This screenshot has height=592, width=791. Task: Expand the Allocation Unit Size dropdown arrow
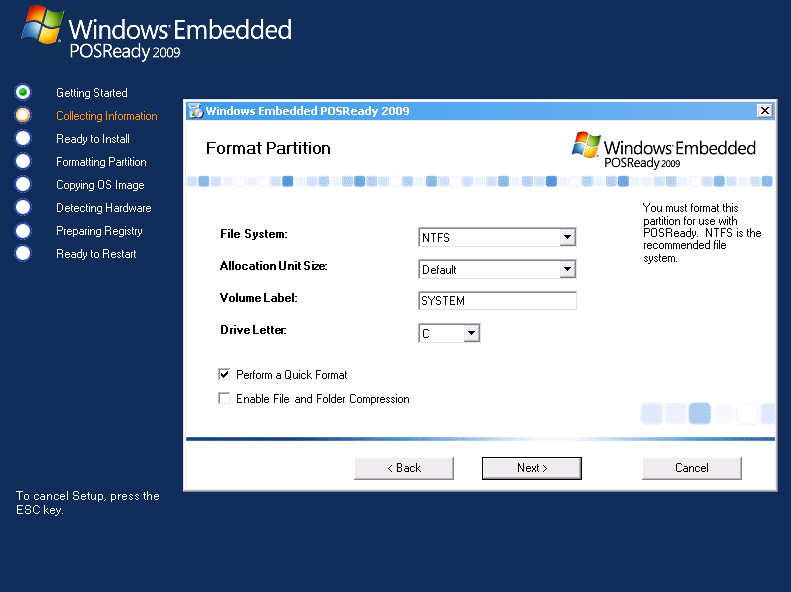tap(568, 269)
